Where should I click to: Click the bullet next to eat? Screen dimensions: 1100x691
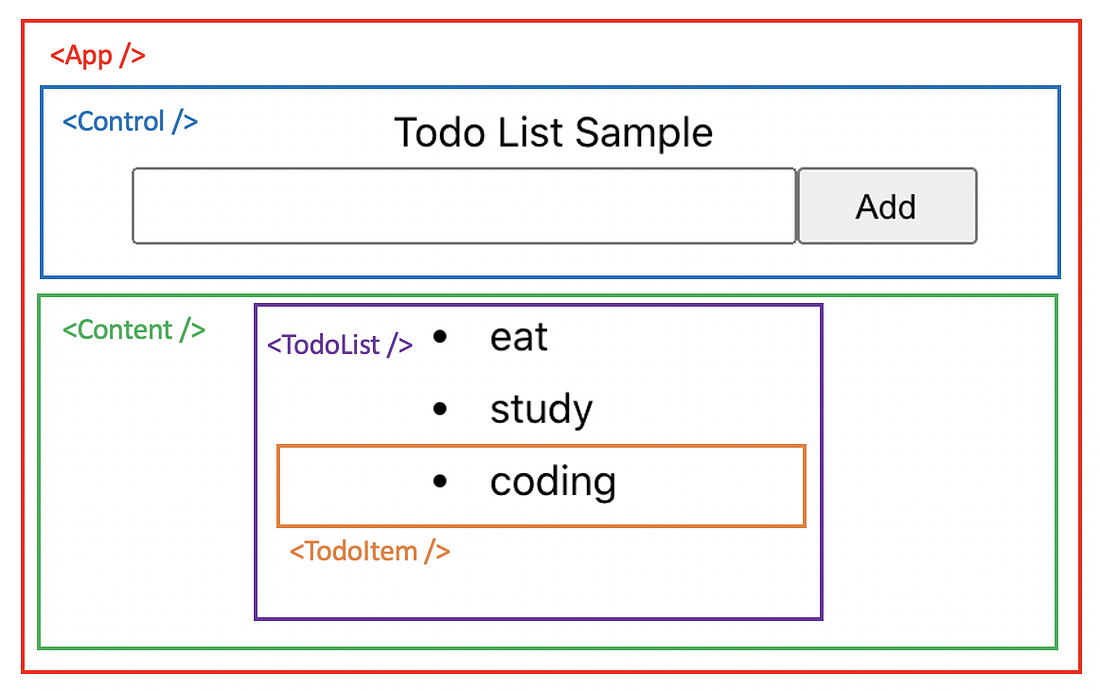438,336
